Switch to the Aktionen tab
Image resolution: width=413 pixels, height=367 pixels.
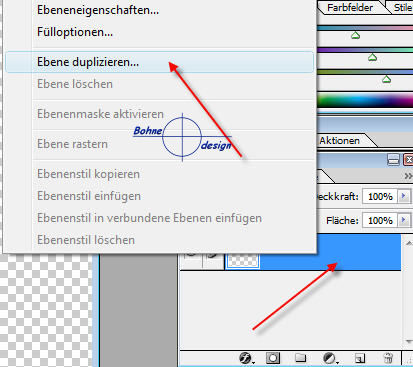[340, 141]
